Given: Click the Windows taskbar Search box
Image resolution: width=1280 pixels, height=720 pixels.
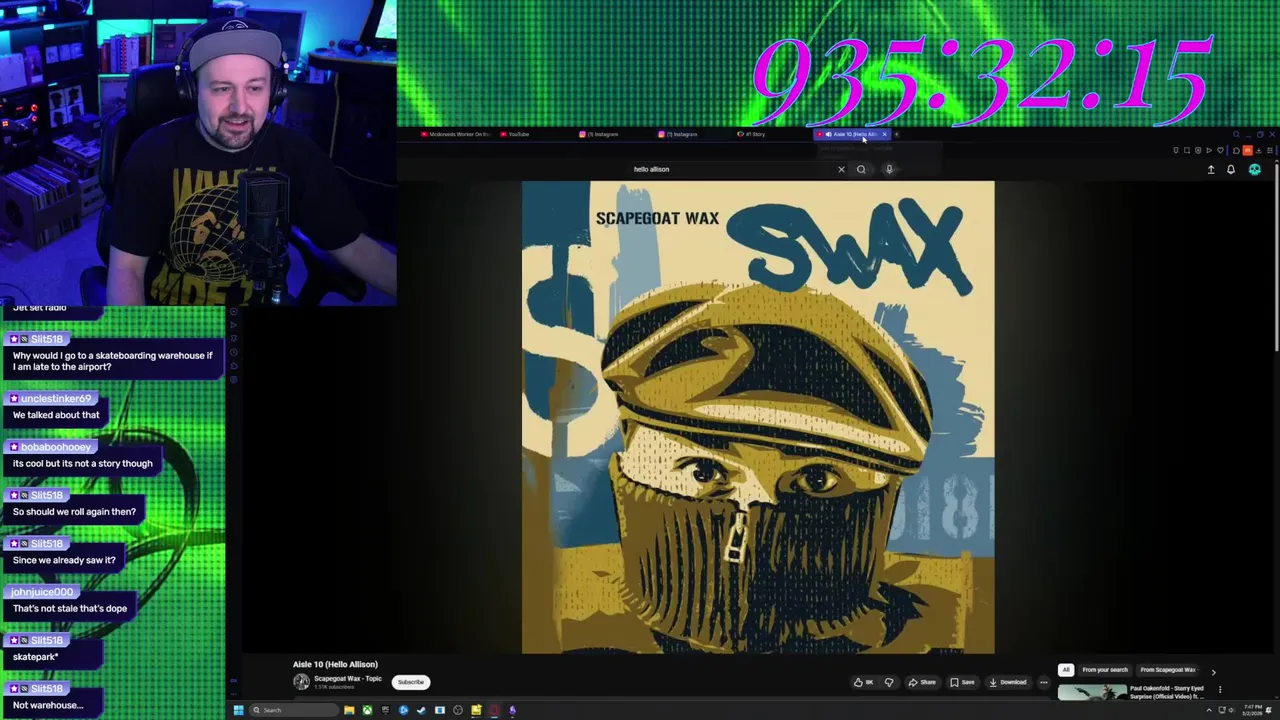Looking at the screenshot, I should (293, 710).
